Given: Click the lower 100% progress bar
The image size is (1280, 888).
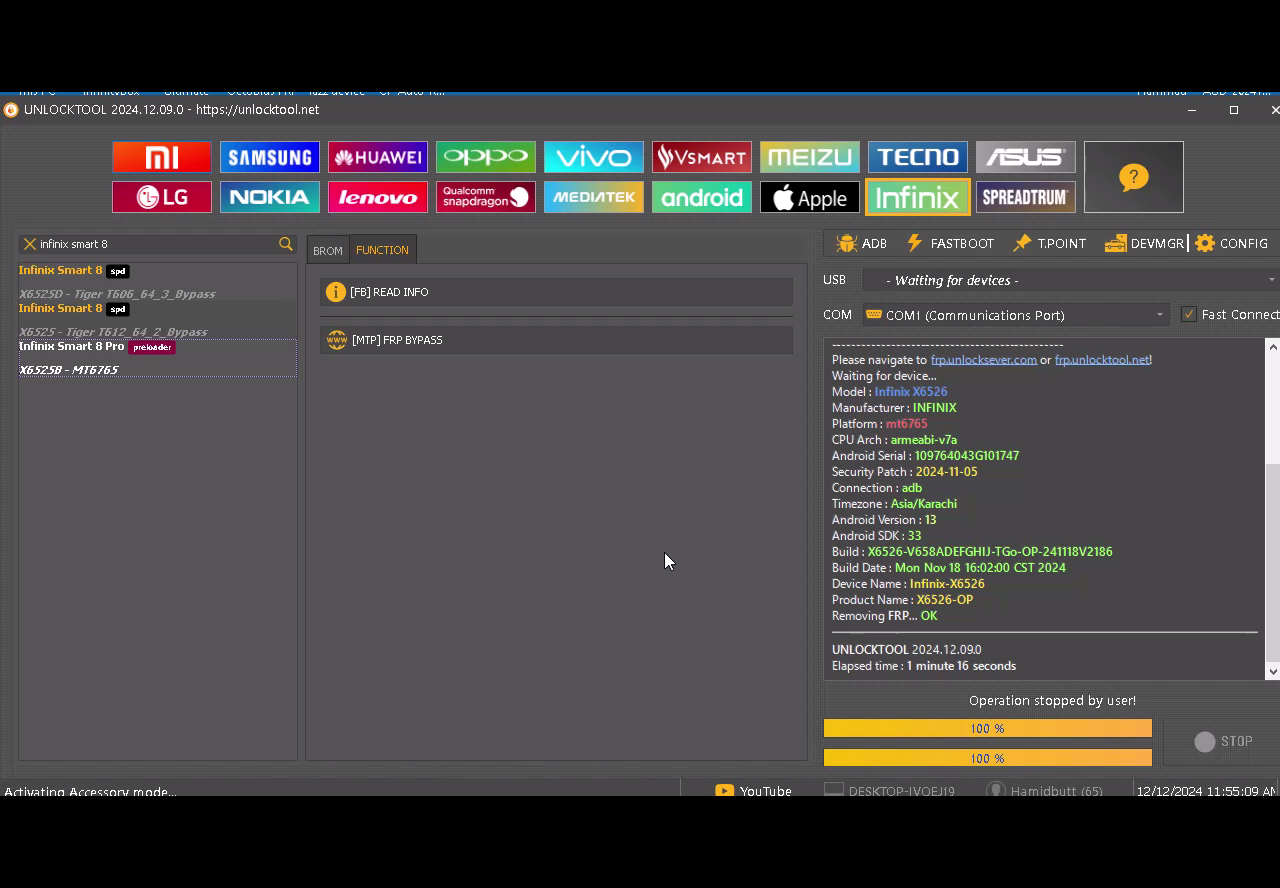Looking at the screenshot, I should 988,758.
